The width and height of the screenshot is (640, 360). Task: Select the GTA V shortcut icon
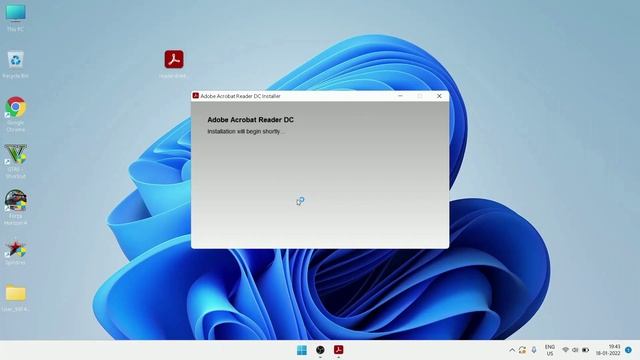click(16, 161)
